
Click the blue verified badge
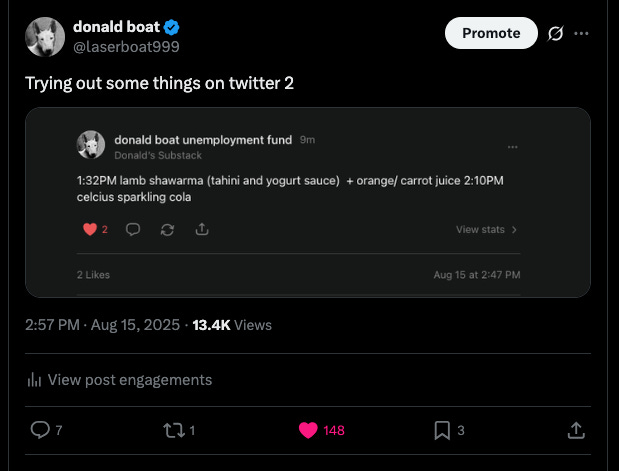[x=172, y=26]
